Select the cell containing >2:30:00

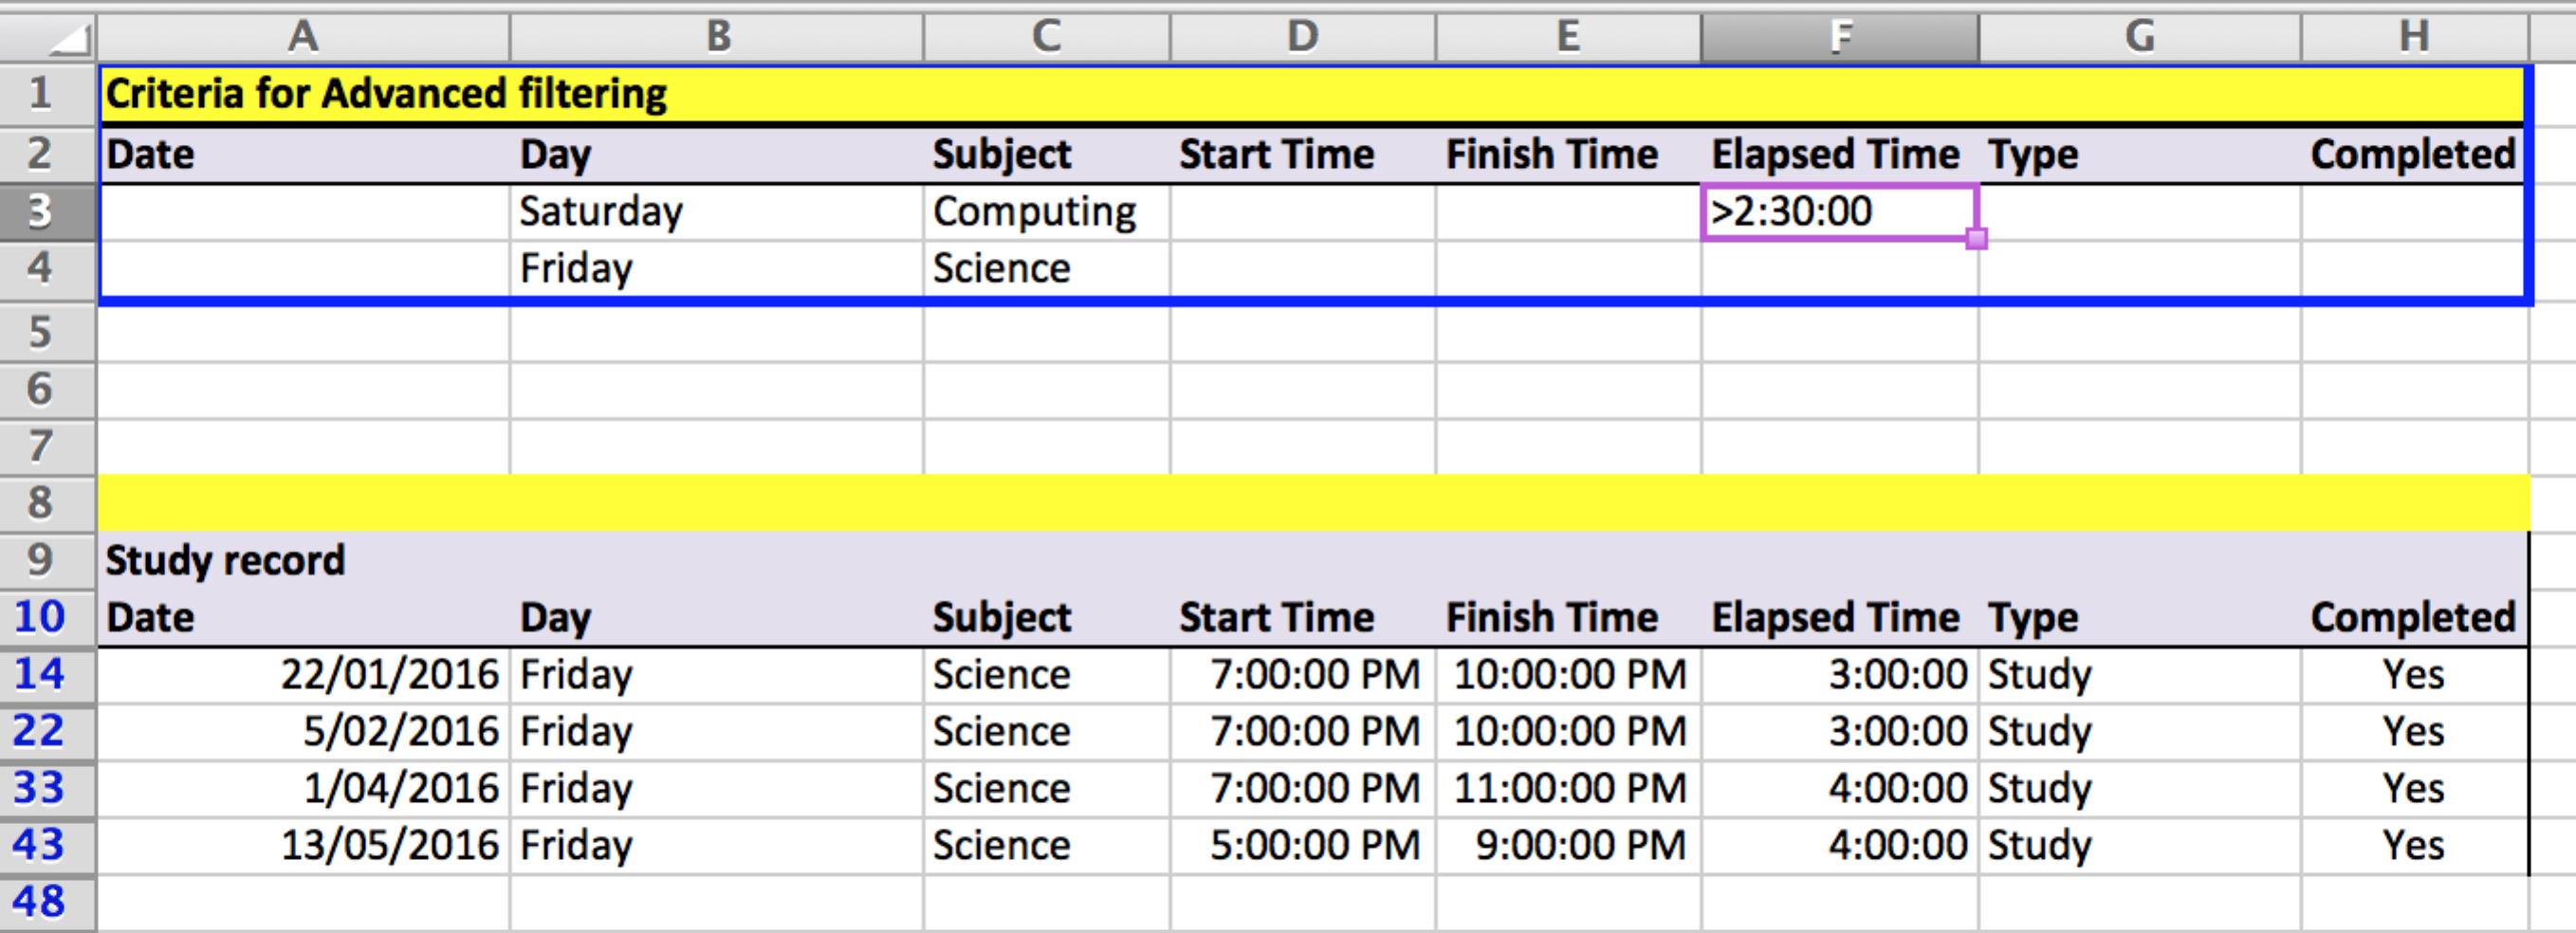[1840, 210]
